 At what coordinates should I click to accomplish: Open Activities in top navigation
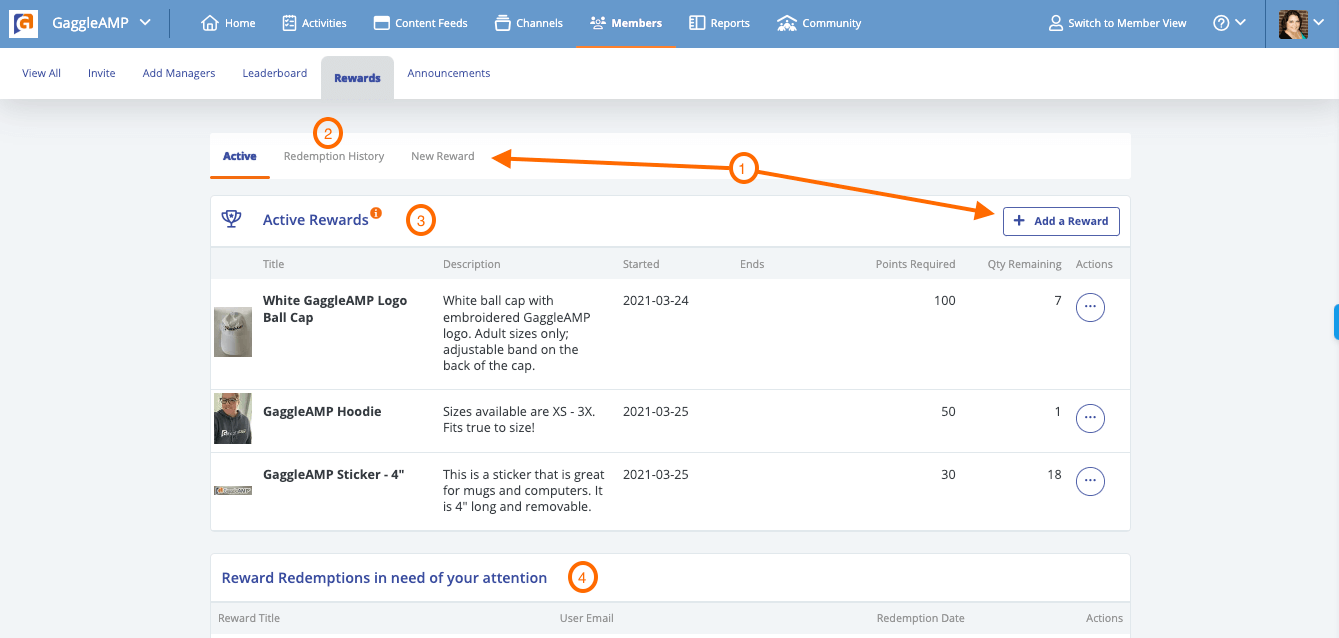[314, 23]
